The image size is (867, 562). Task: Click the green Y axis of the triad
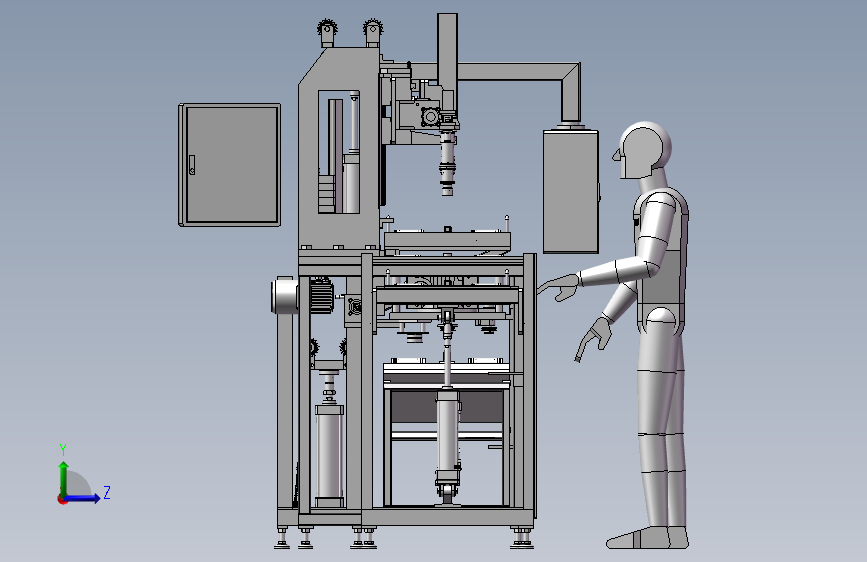click(64, 479)
